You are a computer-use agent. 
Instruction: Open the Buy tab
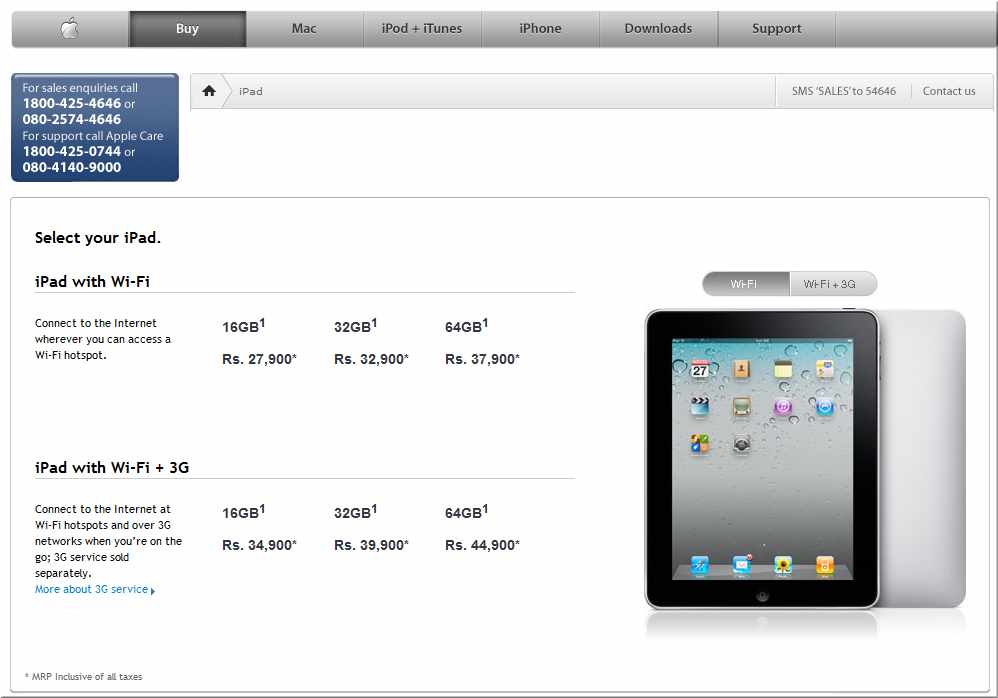(187, 29)
